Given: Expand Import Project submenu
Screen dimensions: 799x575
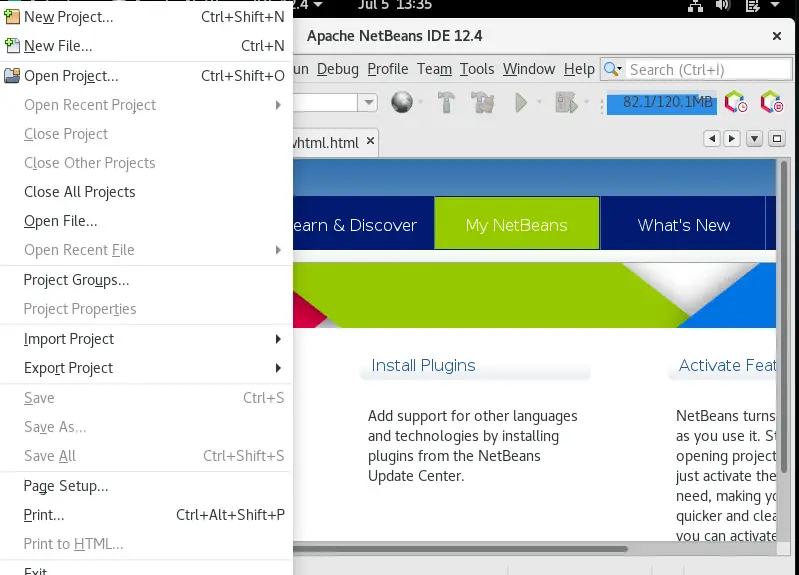Looking at the screenshot, I should coord(146,339).
